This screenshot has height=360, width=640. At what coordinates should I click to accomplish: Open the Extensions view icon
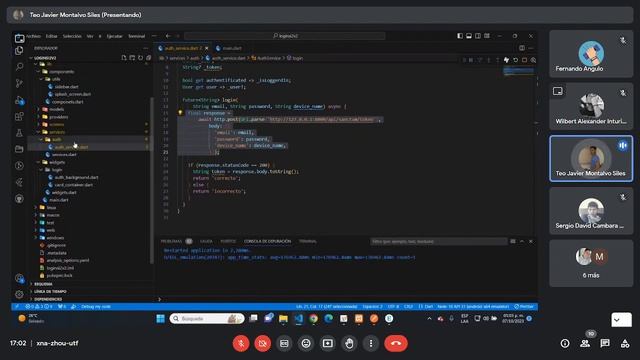coord(19,117)
